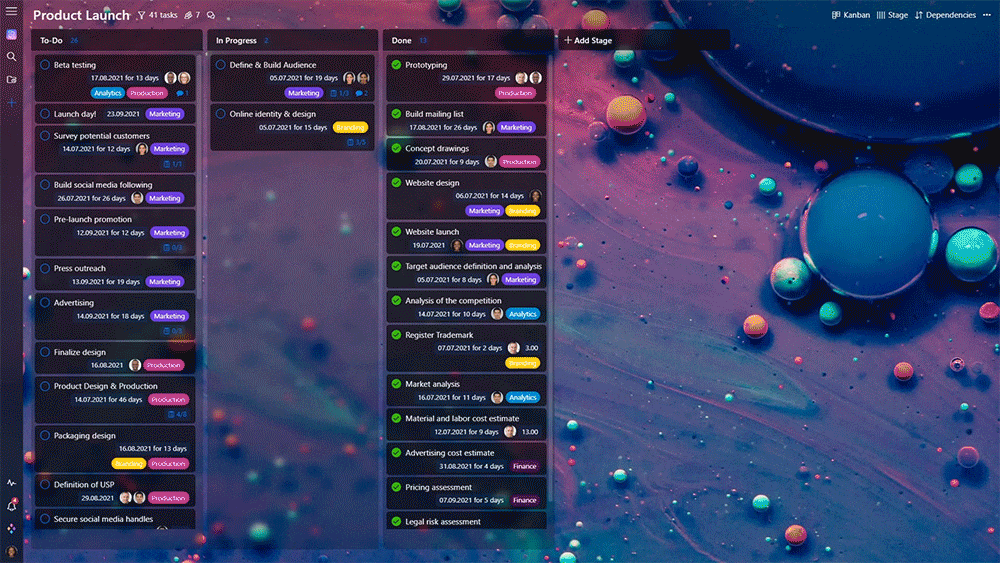Open notifications bell icon
The width and height of the screenshot is (1000, 563).
tap(11, 506)
